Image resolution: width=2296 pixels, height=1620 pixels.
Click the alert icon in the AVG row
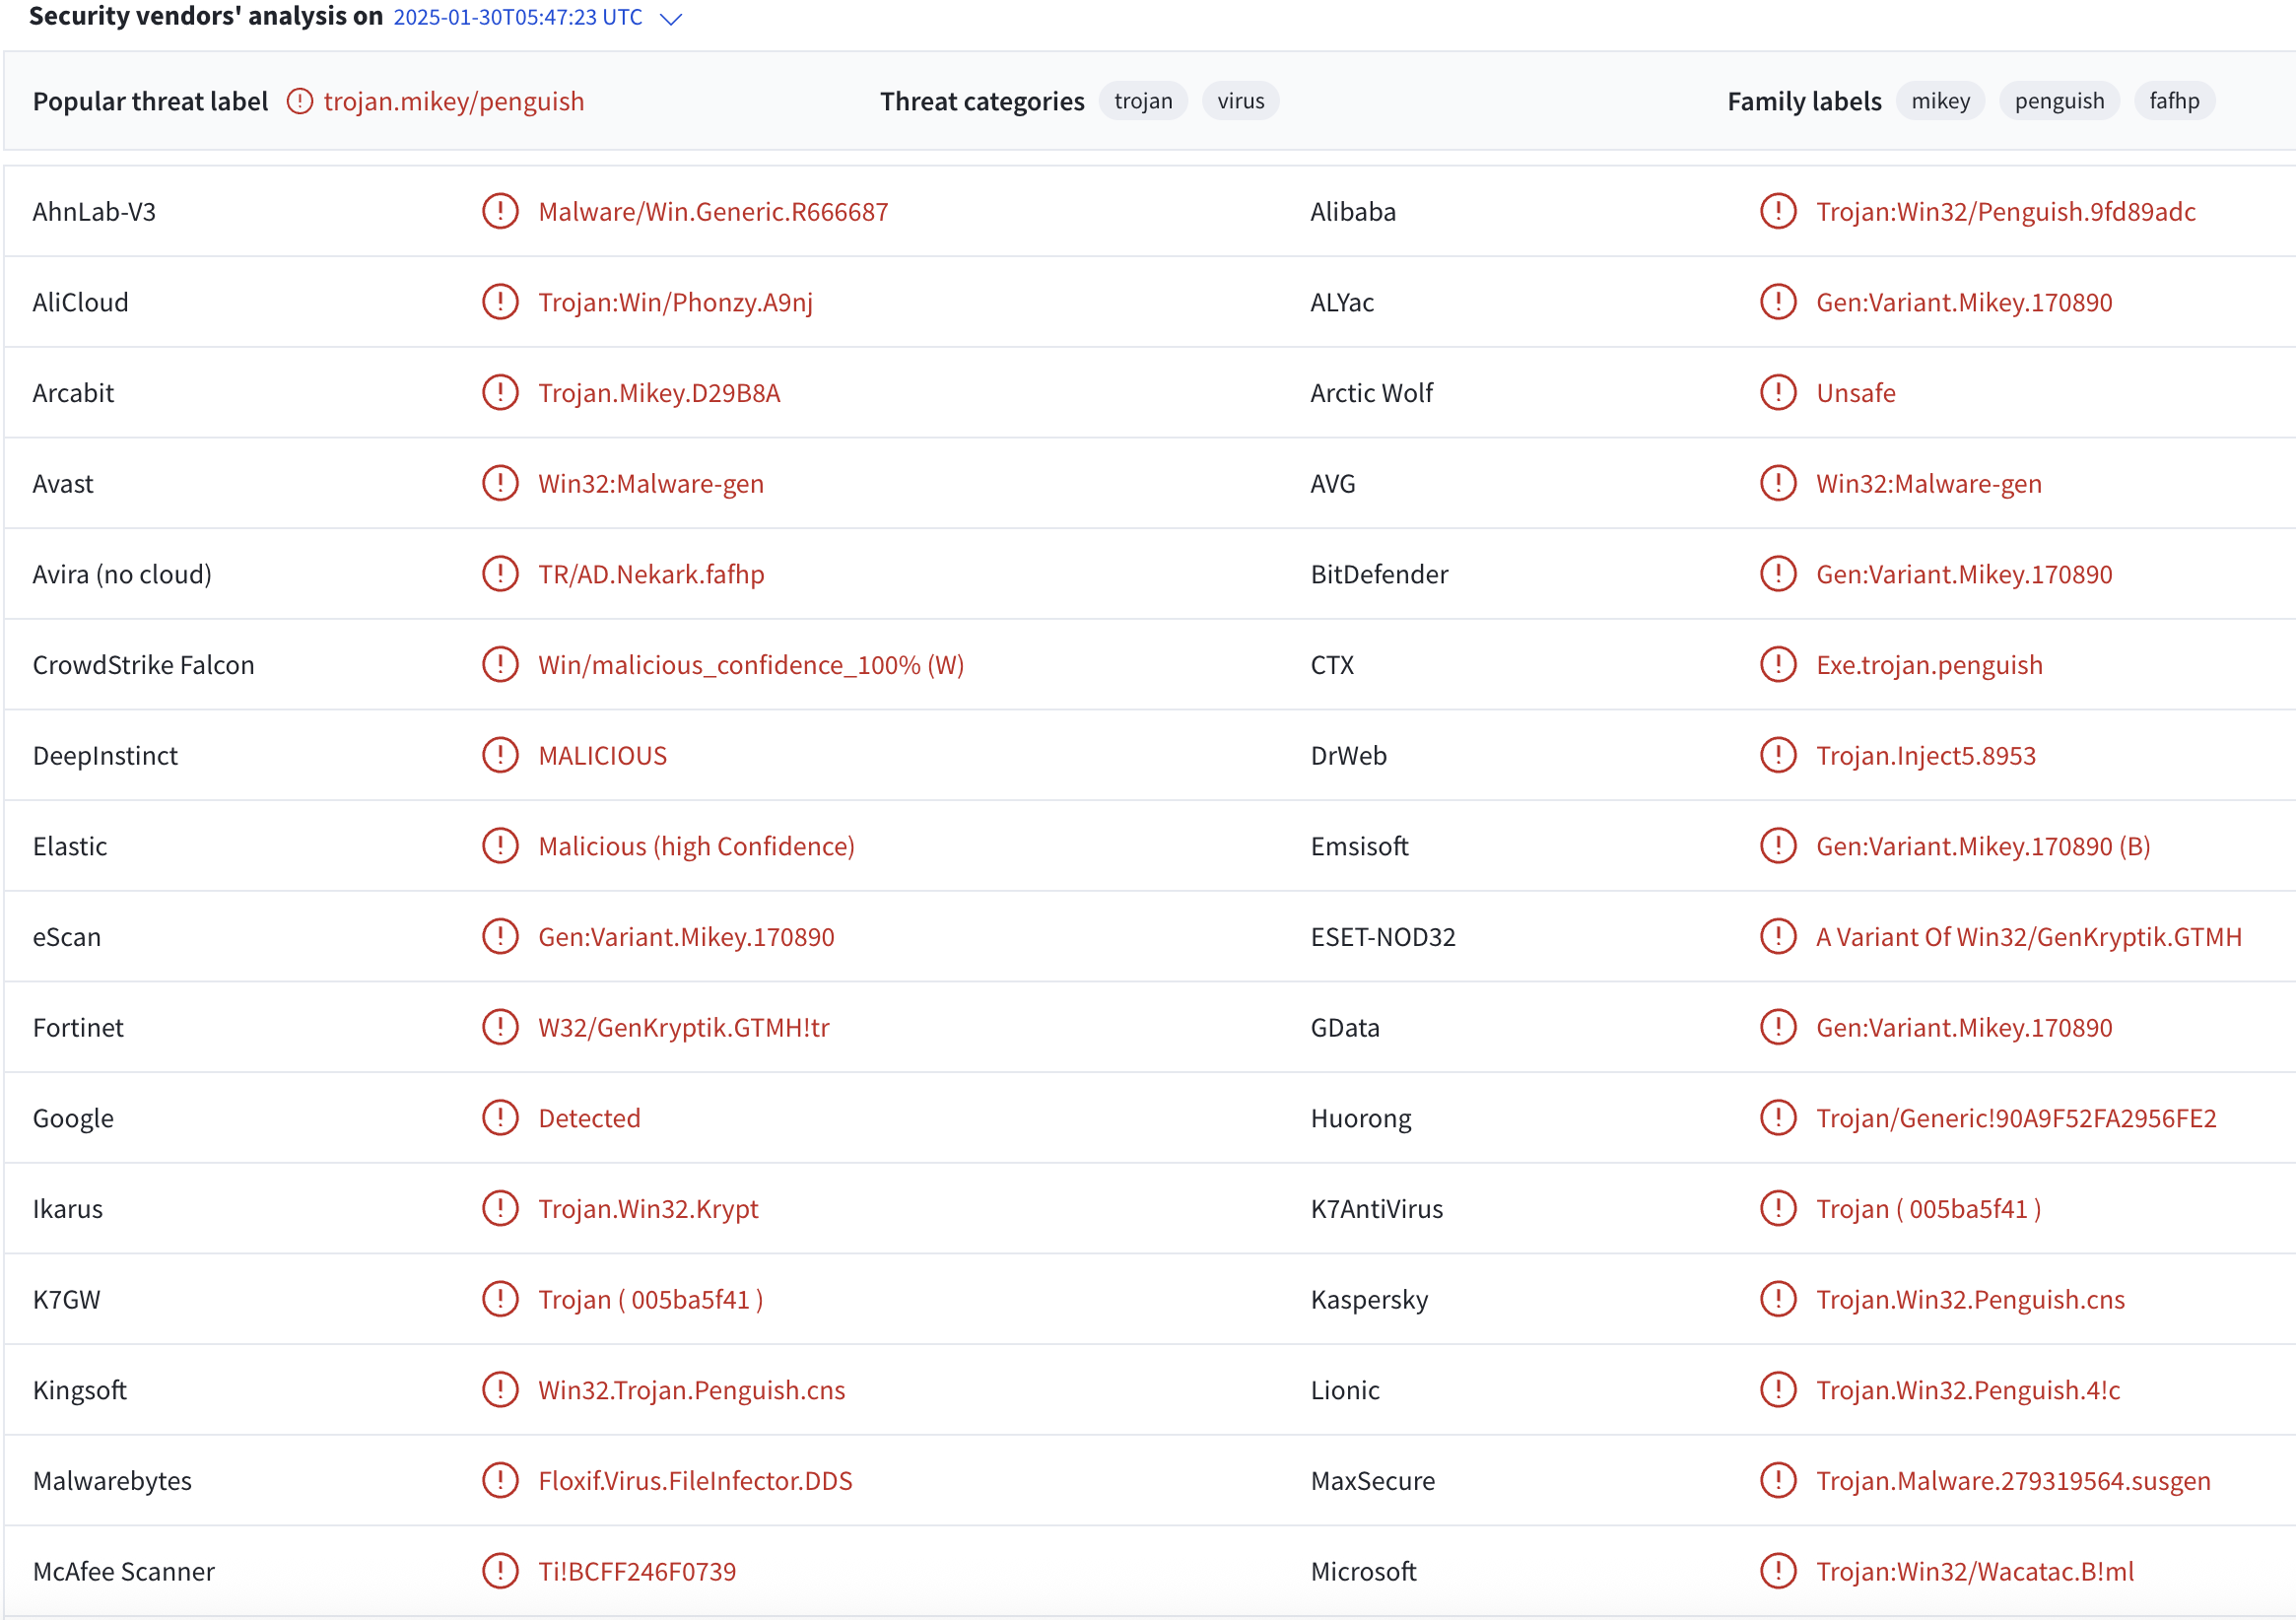[x=1778, y=483]
